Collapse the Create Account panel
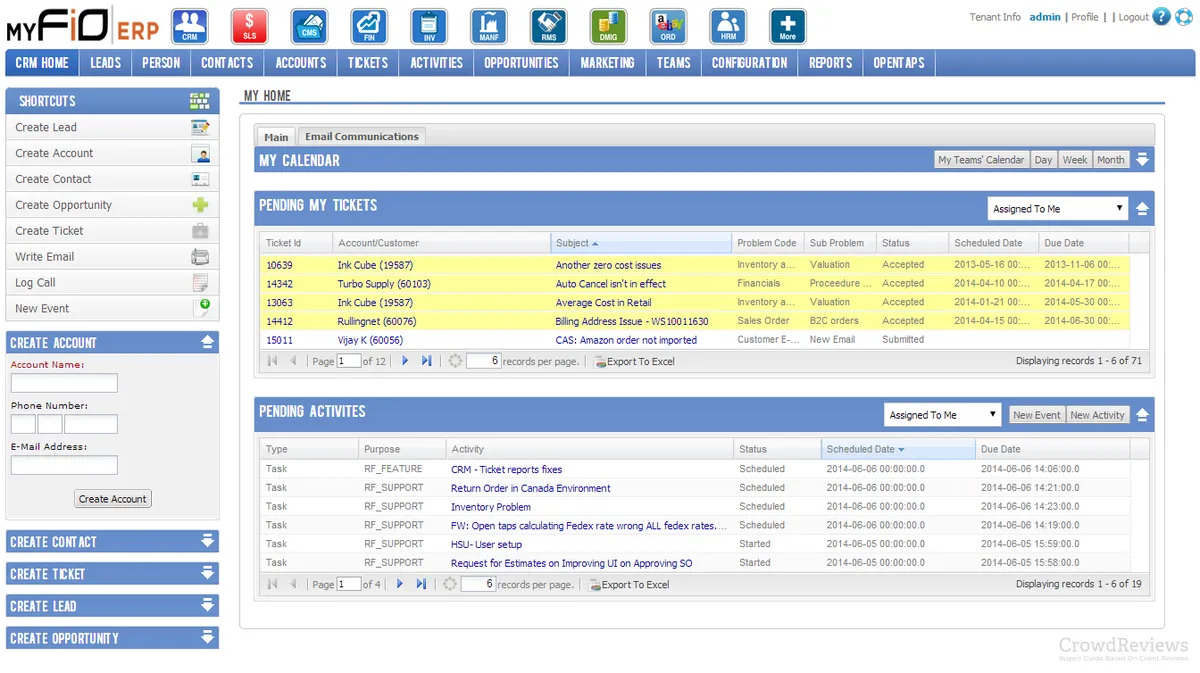The image size is (1200, 673). (x=208, y=343)
